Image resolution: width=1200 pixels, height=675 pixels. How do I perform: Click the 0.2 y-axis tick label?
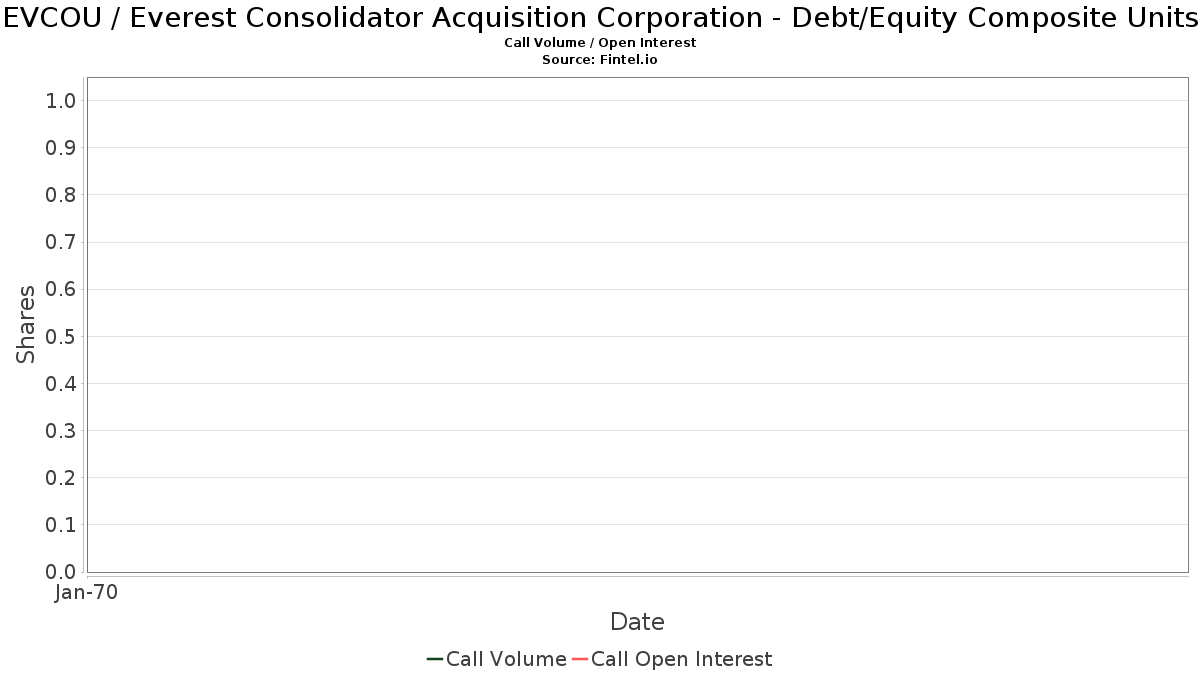click(62, 478)
